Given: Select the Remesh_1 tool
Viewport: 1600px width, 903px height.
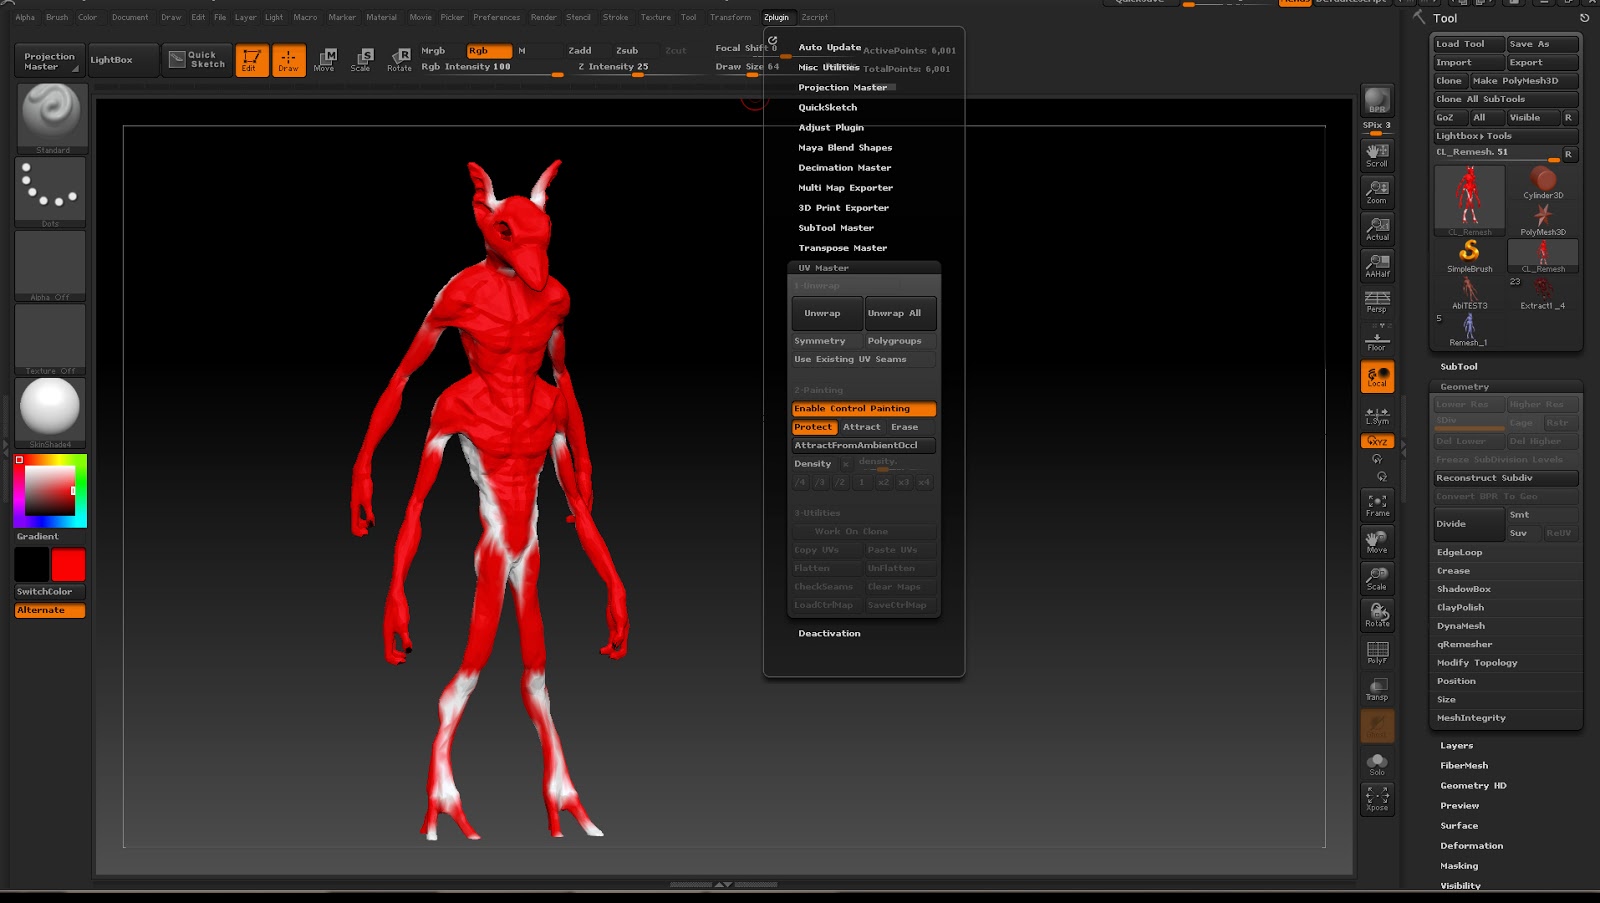Looking at the screenshot, I should coord(1469,330).
